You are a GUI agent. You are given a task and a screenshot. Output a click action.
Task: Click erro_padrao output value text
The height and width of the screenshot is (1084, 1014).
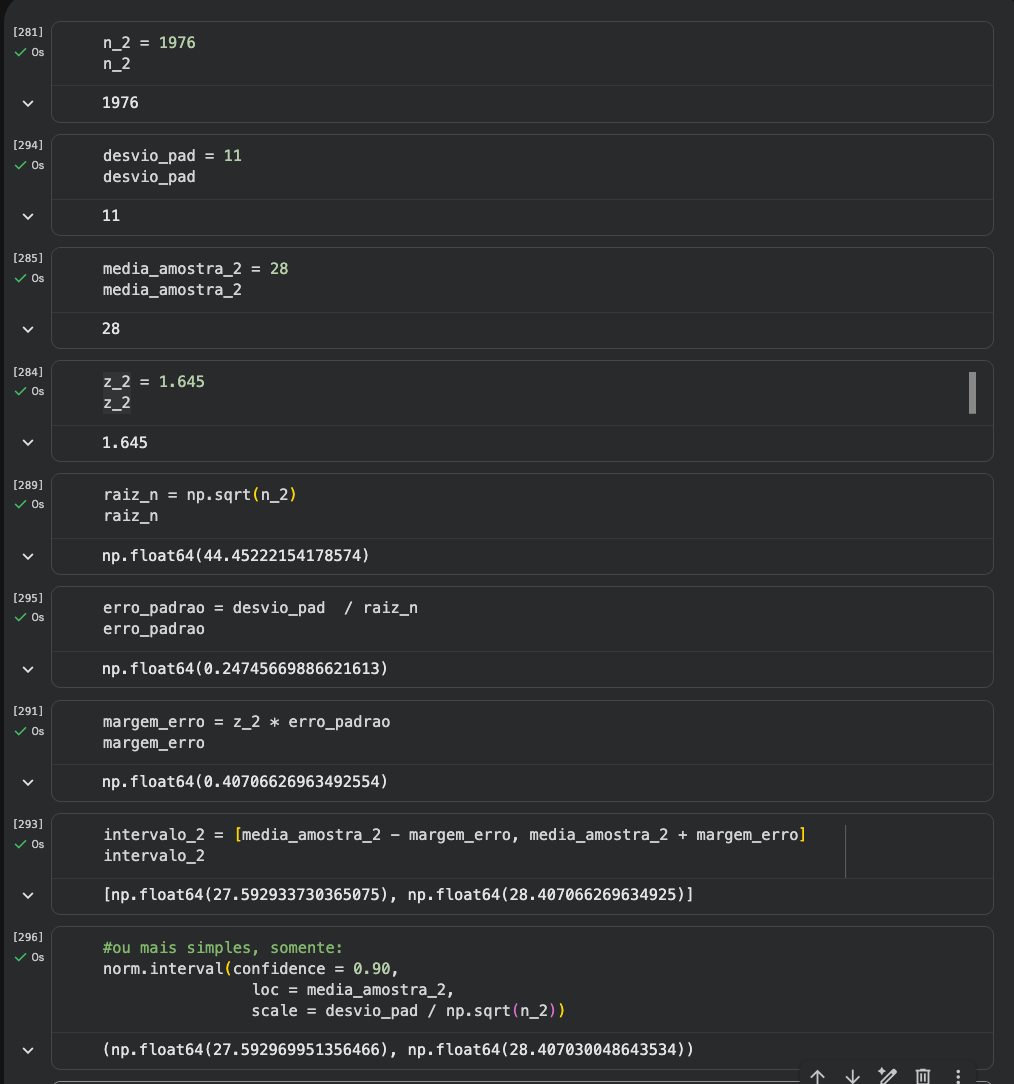(244, 668)
